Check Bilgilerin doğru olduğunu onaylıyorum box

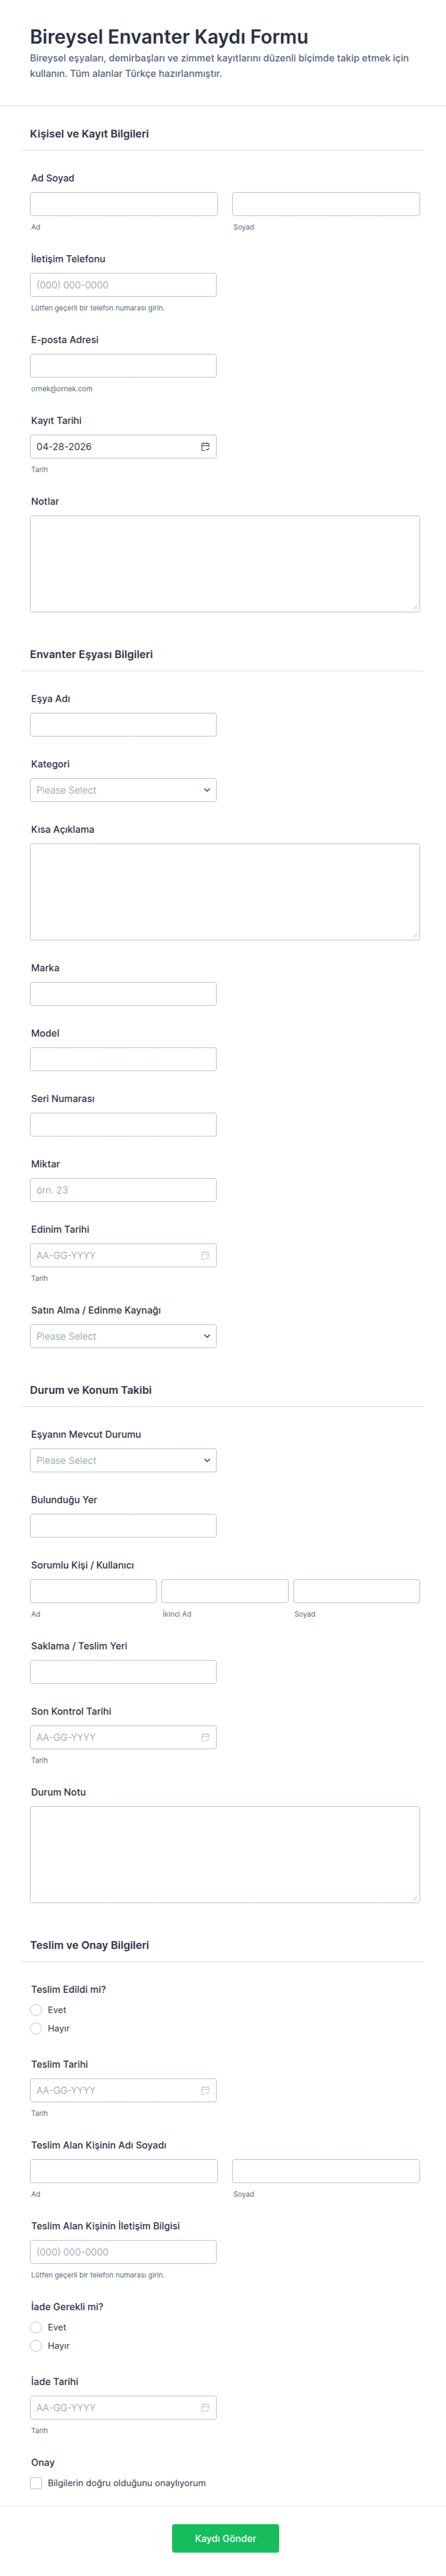coord(36,2482)
